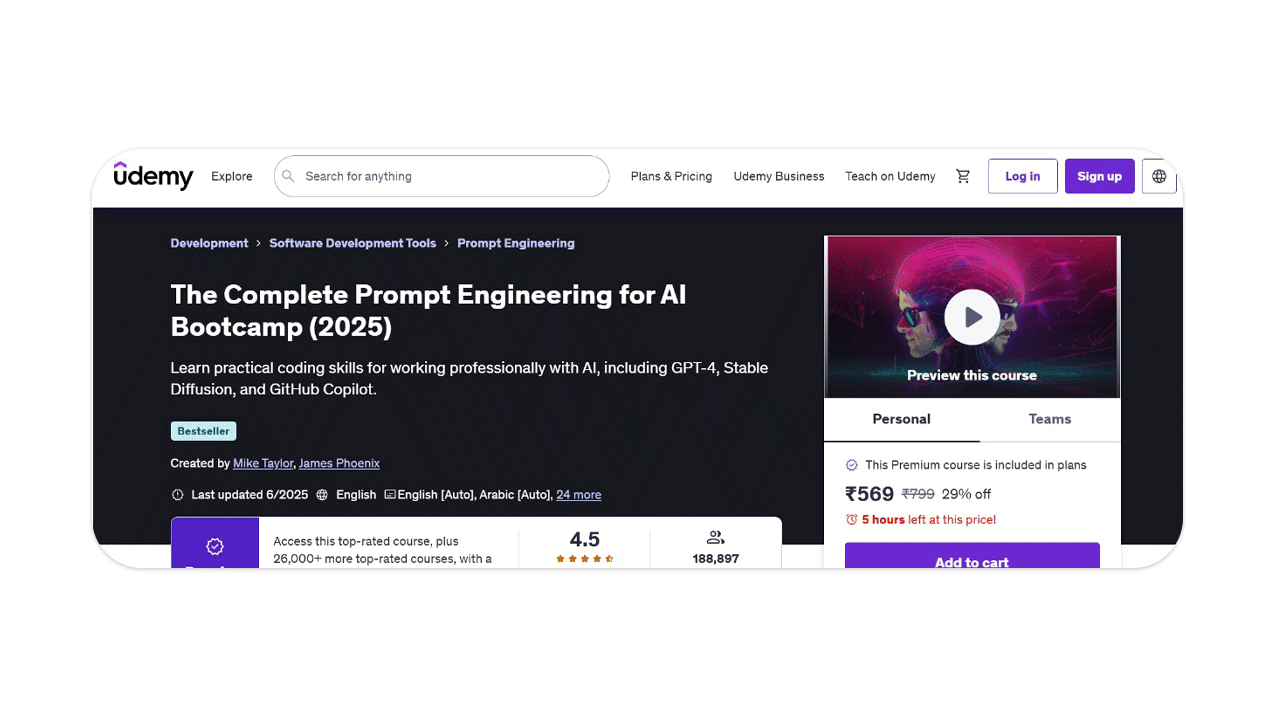Viewport: 1280px width, 720px height.
Task: Click the Premium course included in plans text
Action: pos(976,465)
